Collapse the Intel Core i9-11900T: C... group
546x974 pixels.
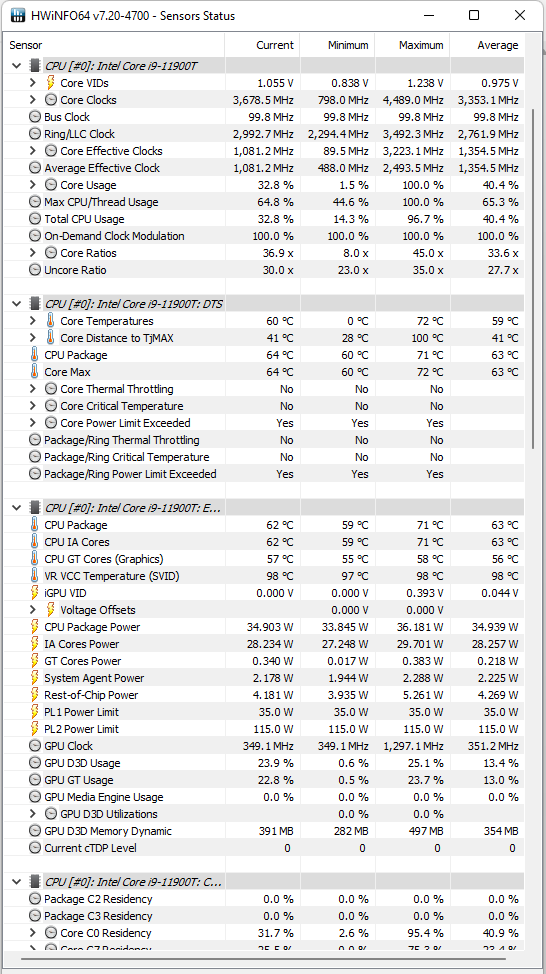(x=16, y=882)
